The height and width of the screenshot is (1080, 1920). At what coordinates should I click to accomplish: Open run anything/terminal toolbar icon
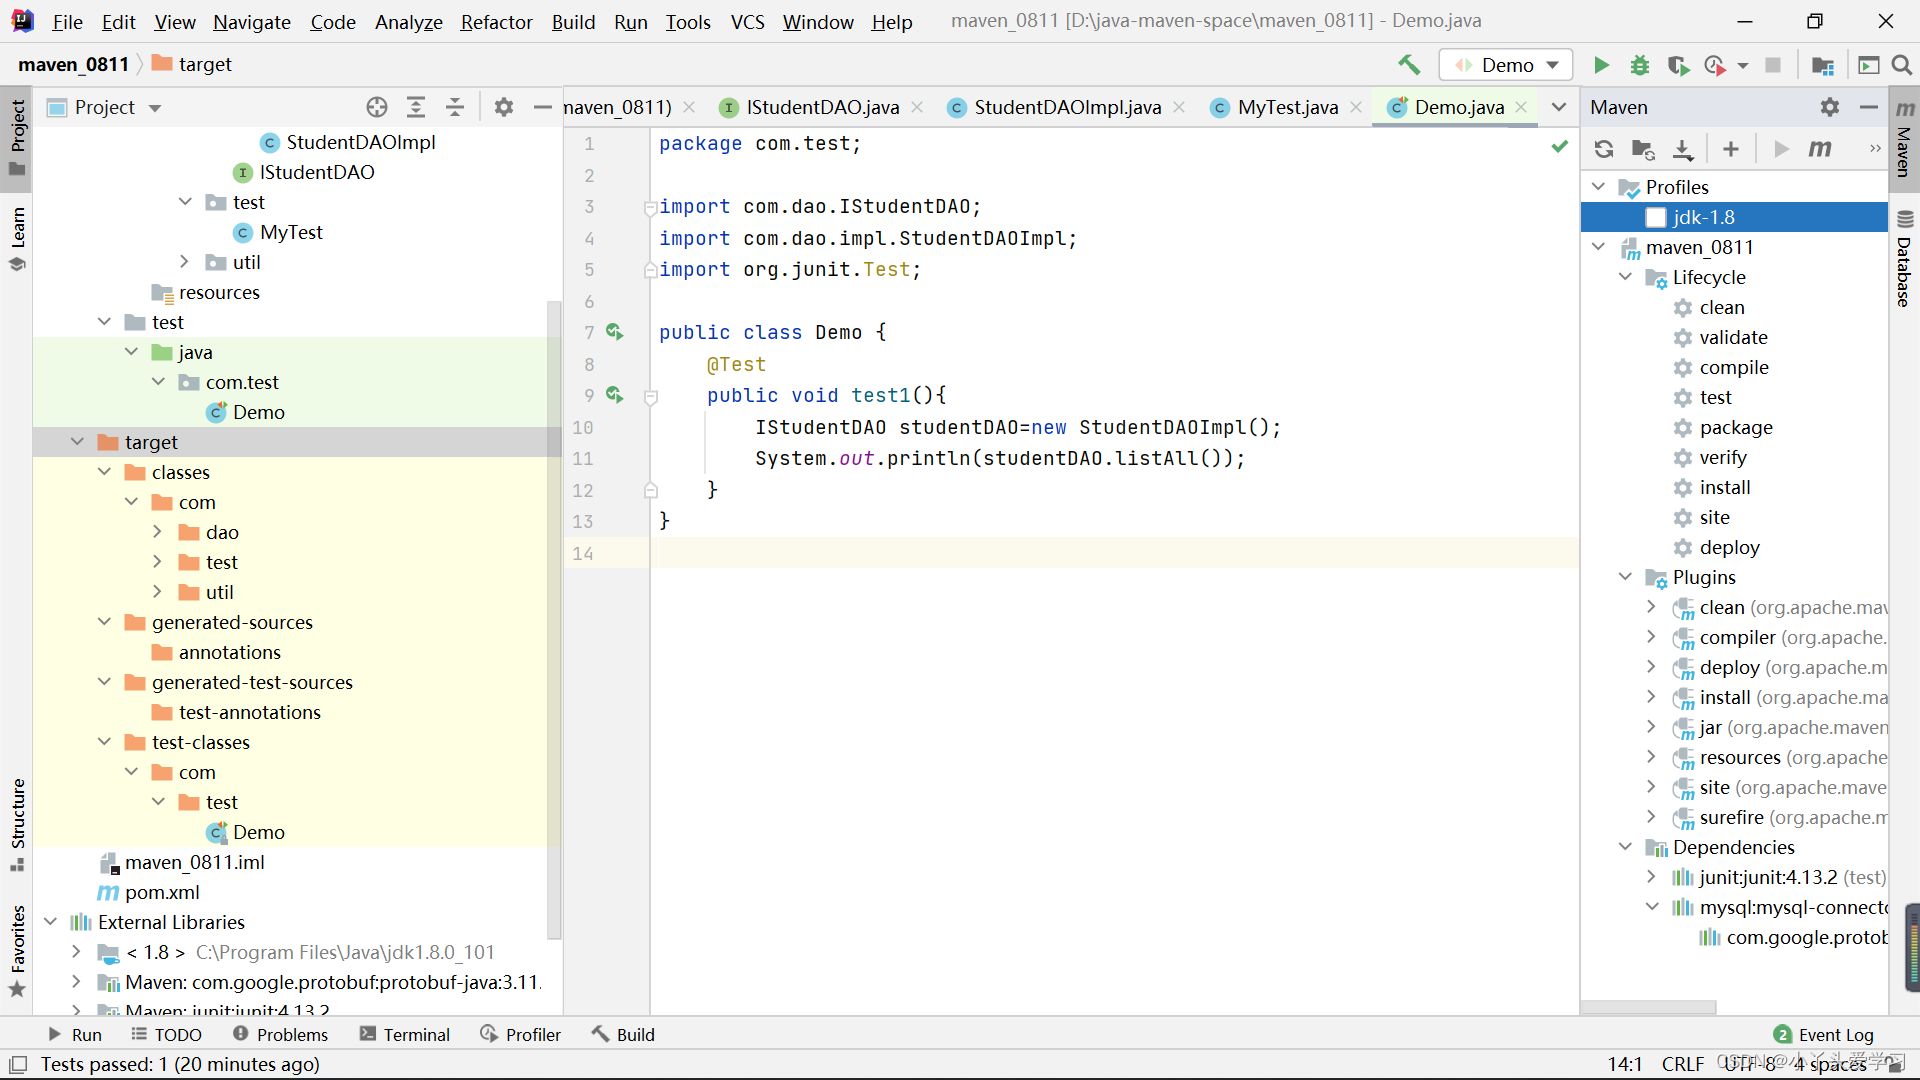click(1868, 65)
